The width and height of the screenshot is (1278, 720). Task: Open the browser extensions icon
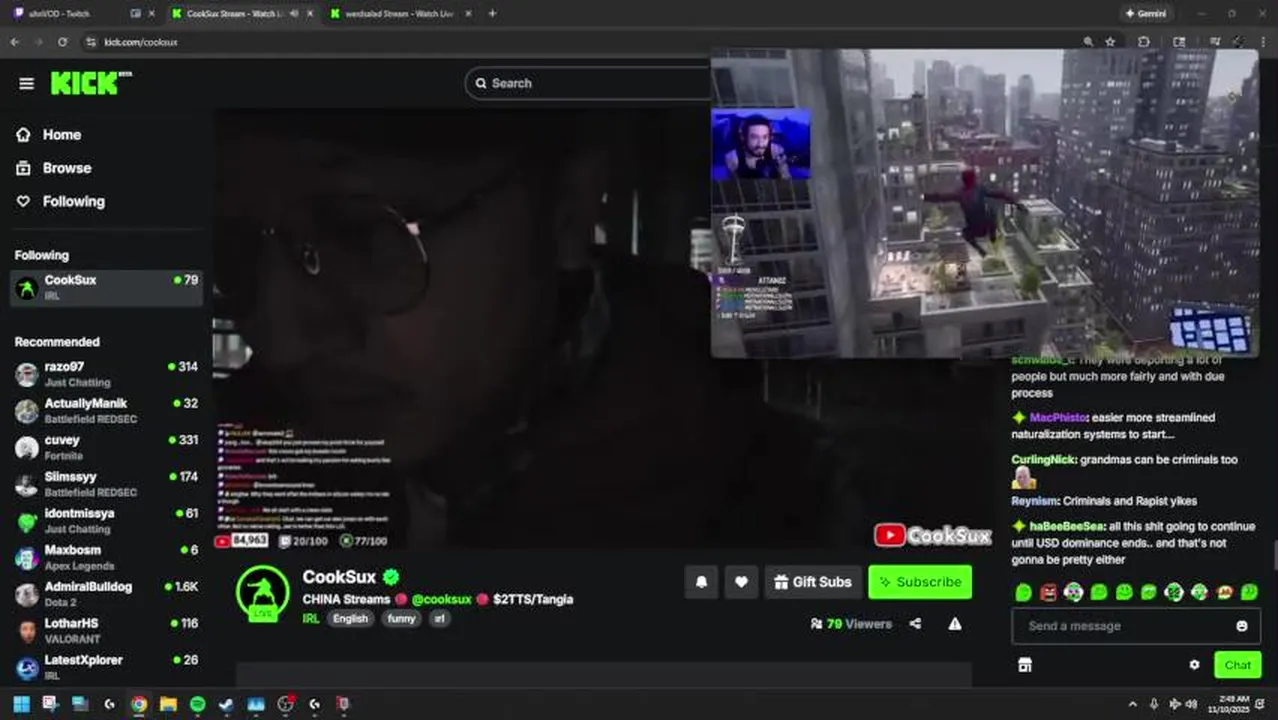point(1144,42)
